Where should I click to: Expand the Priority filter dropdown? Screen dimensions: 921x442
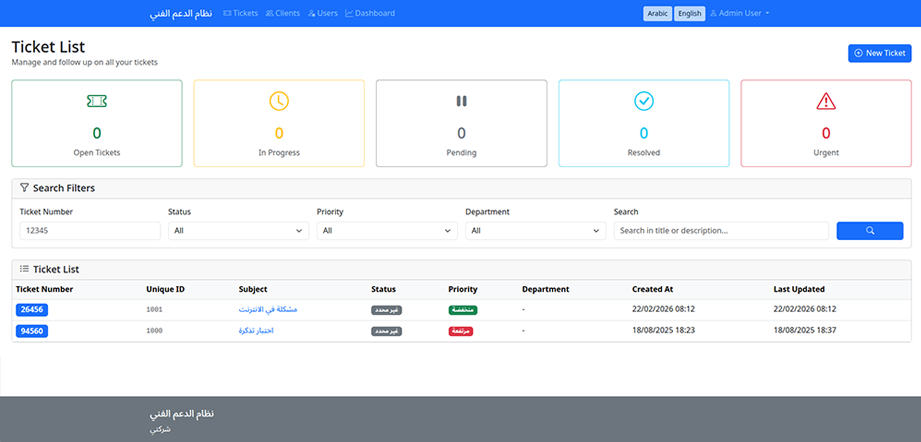[387, 231]
